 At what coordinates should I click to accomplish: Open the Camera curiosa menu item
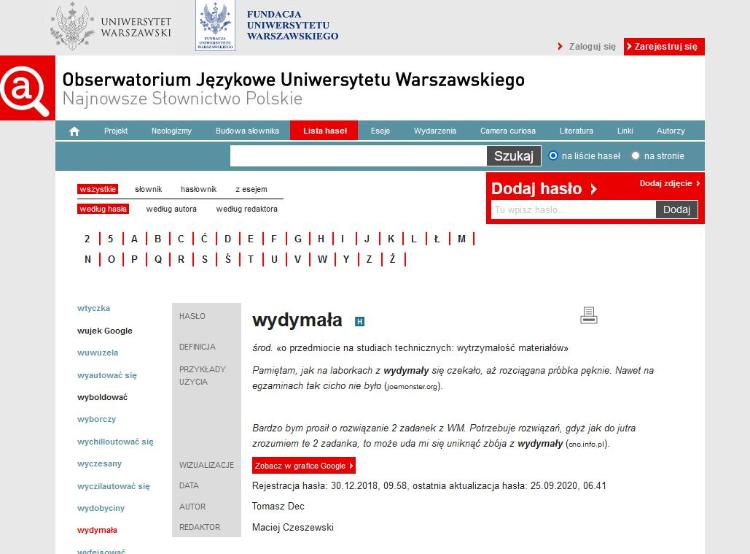(507, 131)
